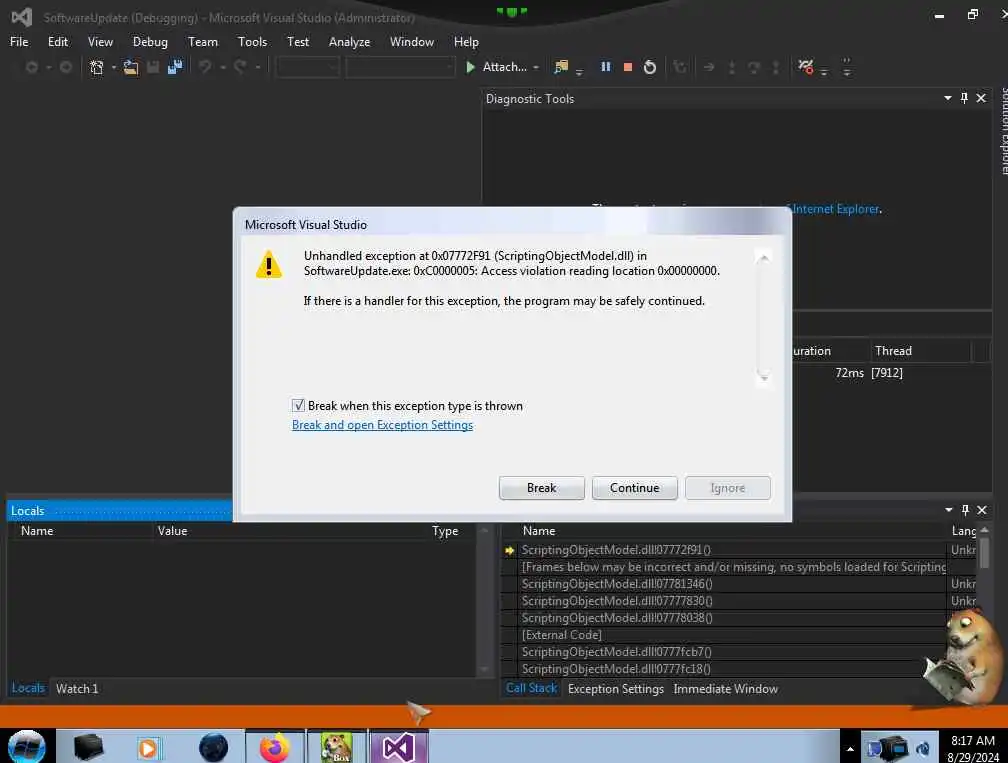Open Call Stack window position dropdown
1008x763 pixels.
[949, 510]
